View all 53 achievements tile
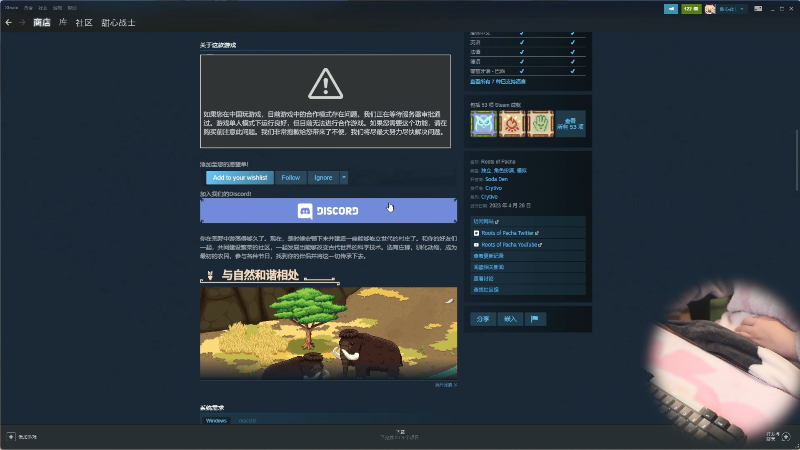Image resolution: width=800 pixels, height=450 pixels. (570, 123)
